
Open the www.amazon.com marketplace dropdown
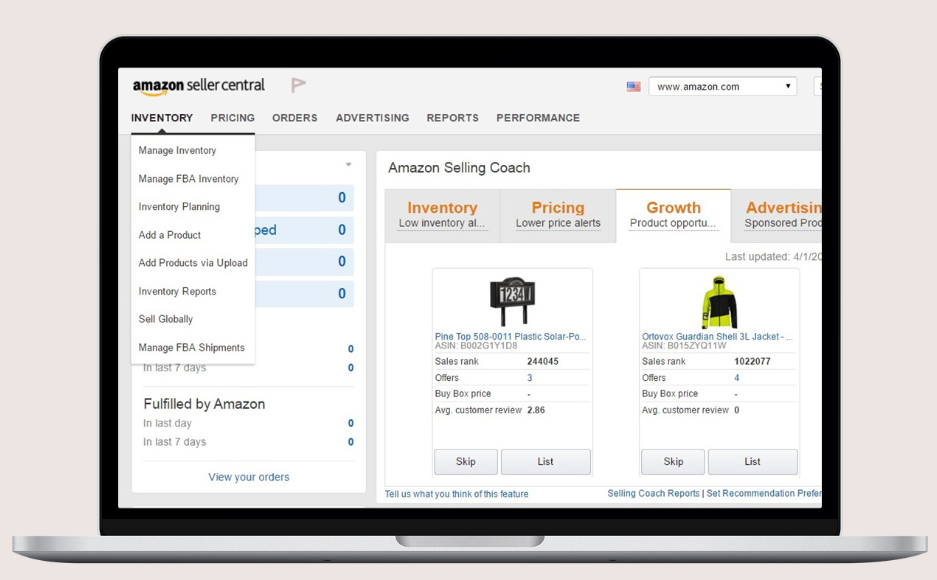coord(721,86)
